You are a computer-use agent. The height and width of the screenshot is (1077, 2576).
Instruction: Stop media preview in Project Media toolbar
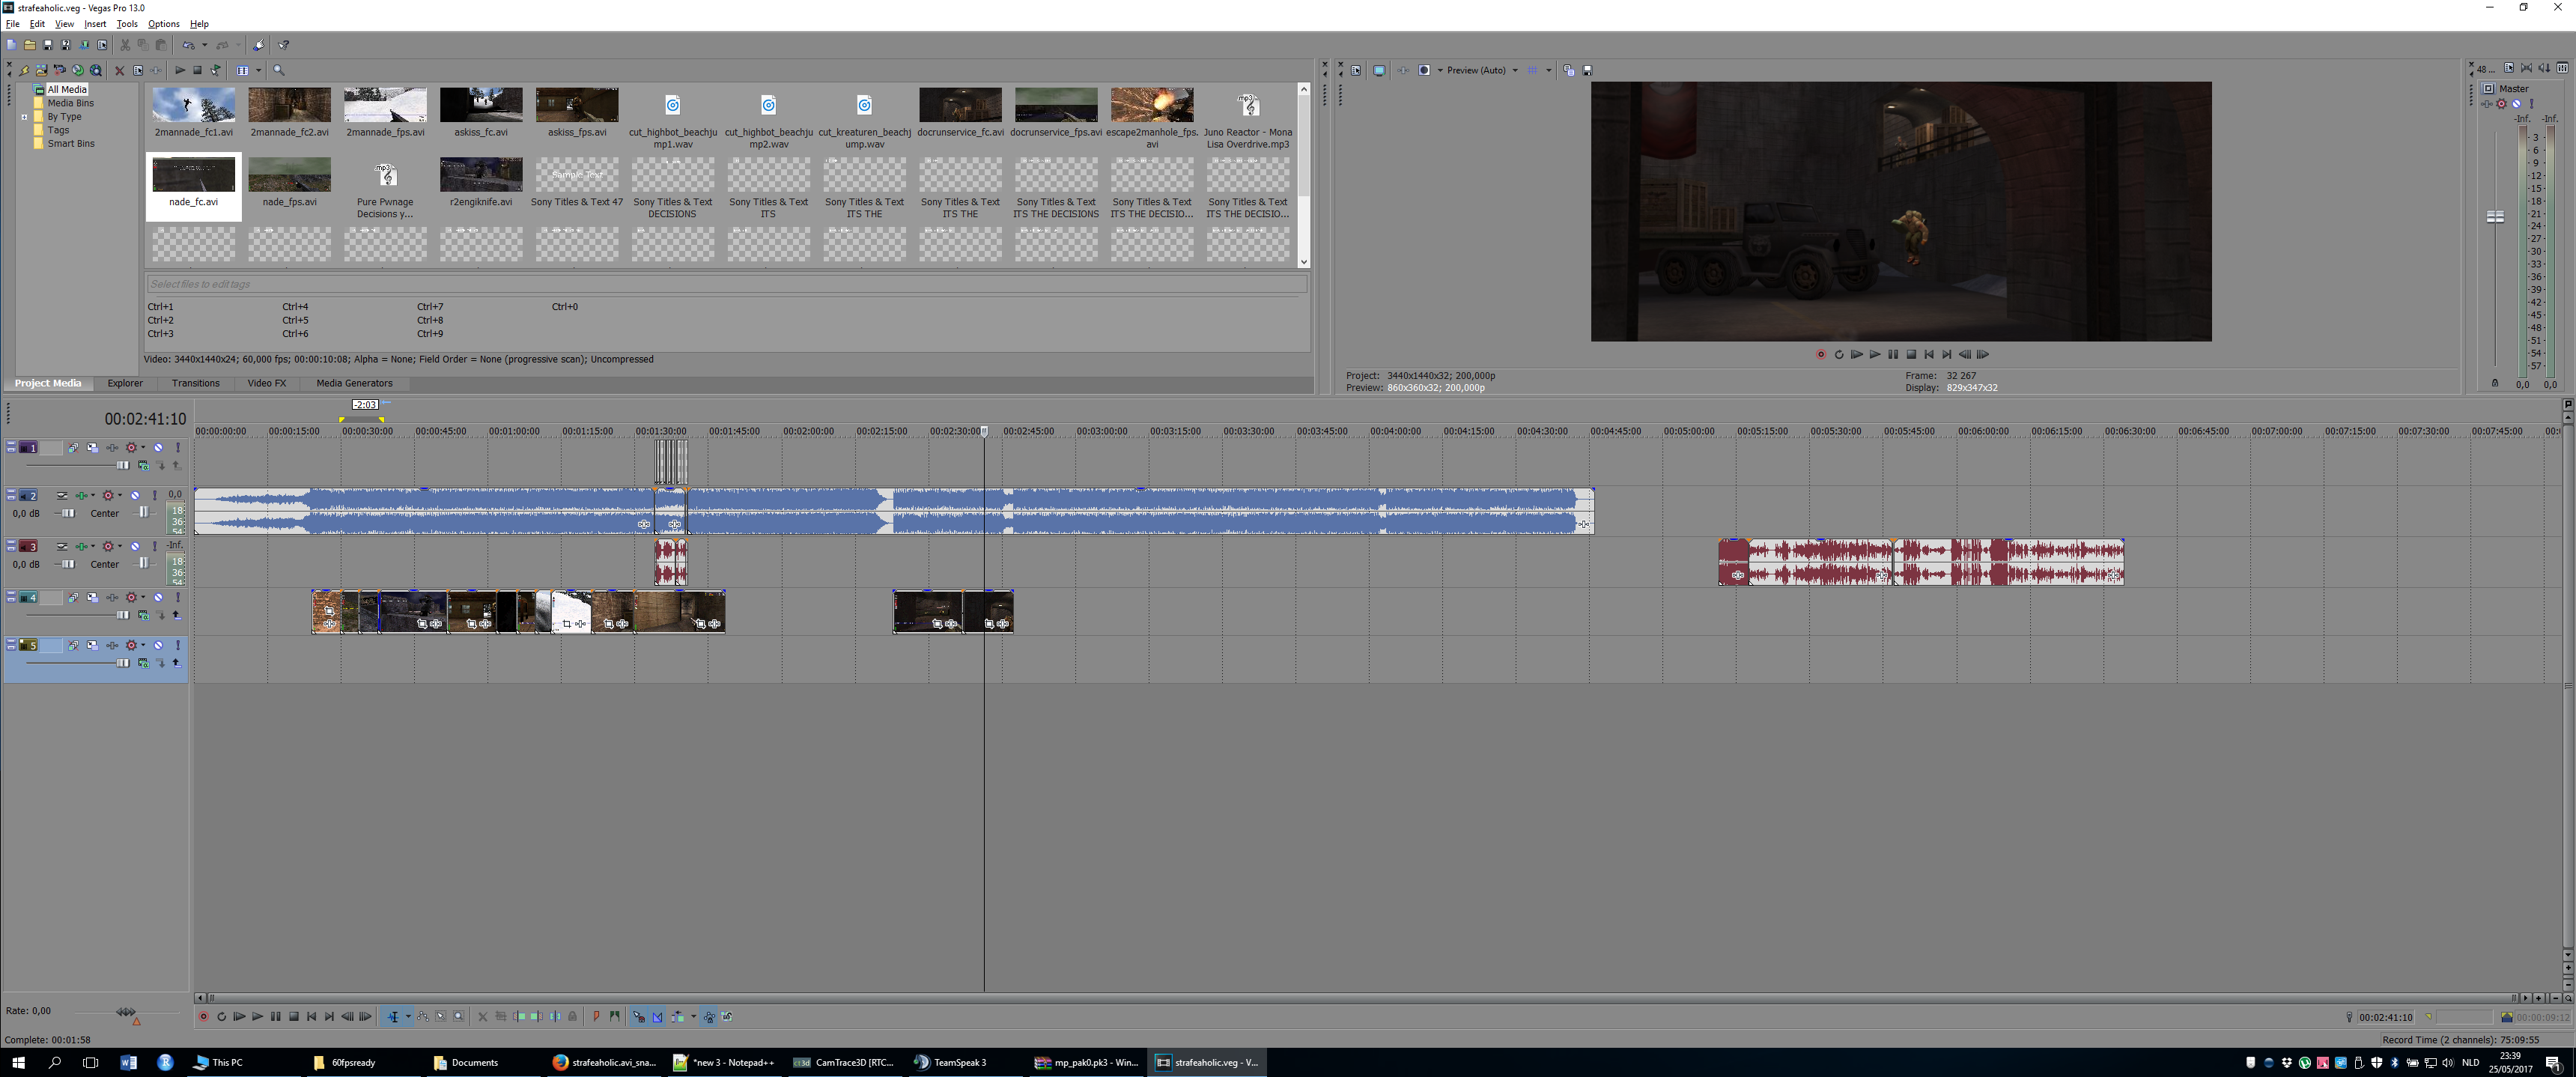[x=198, y=70]
